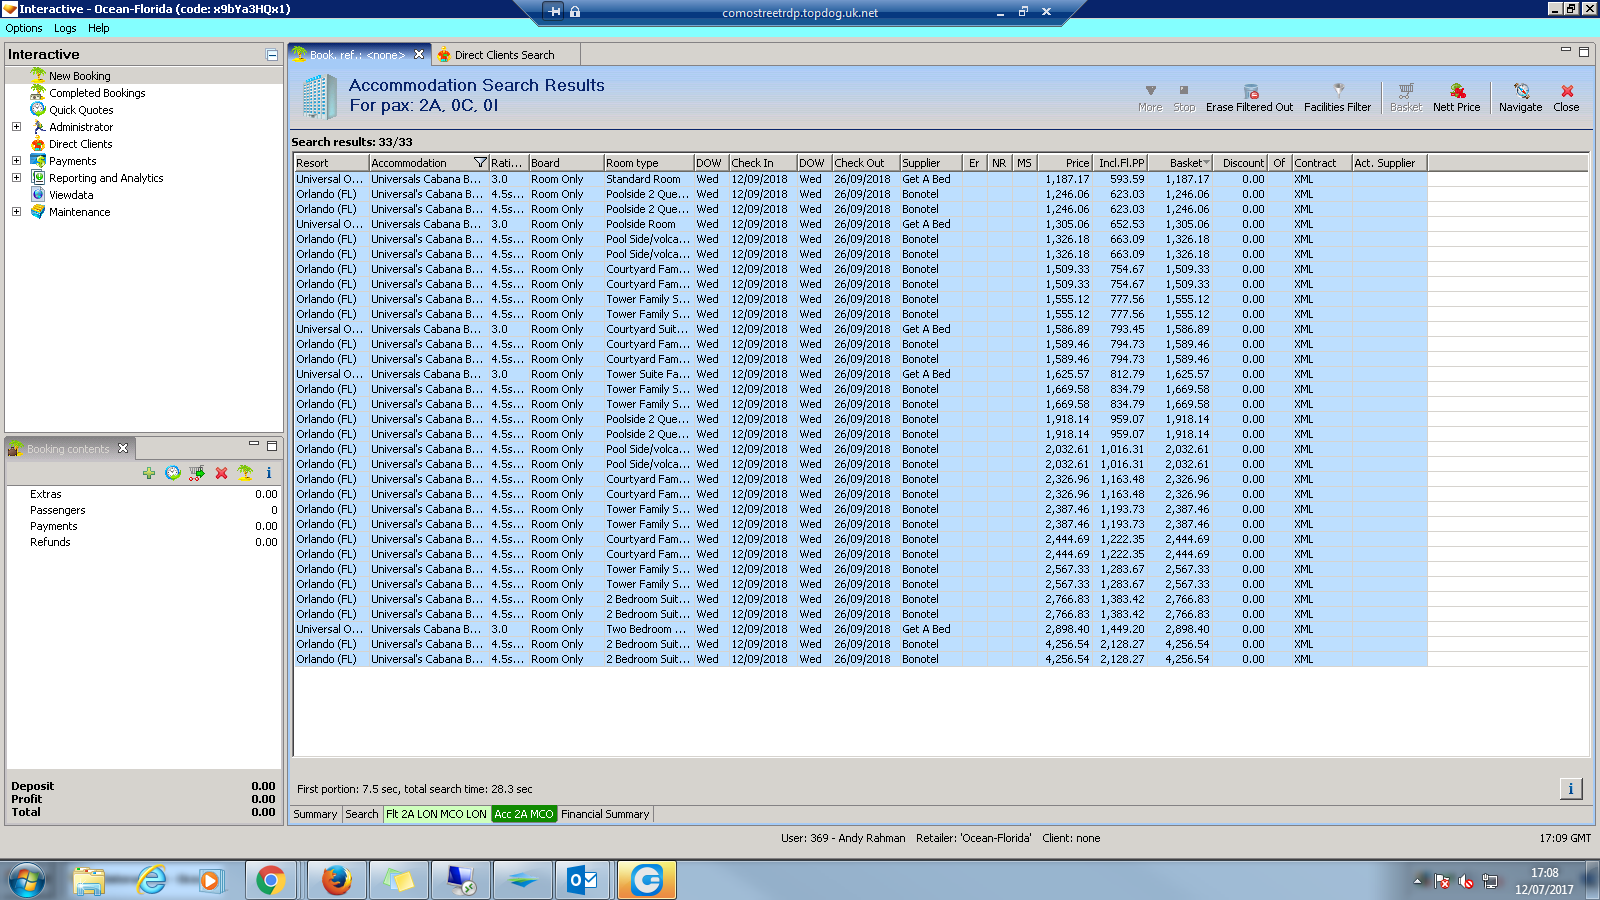Minimize the search results editor panel

click(1566, 50)
